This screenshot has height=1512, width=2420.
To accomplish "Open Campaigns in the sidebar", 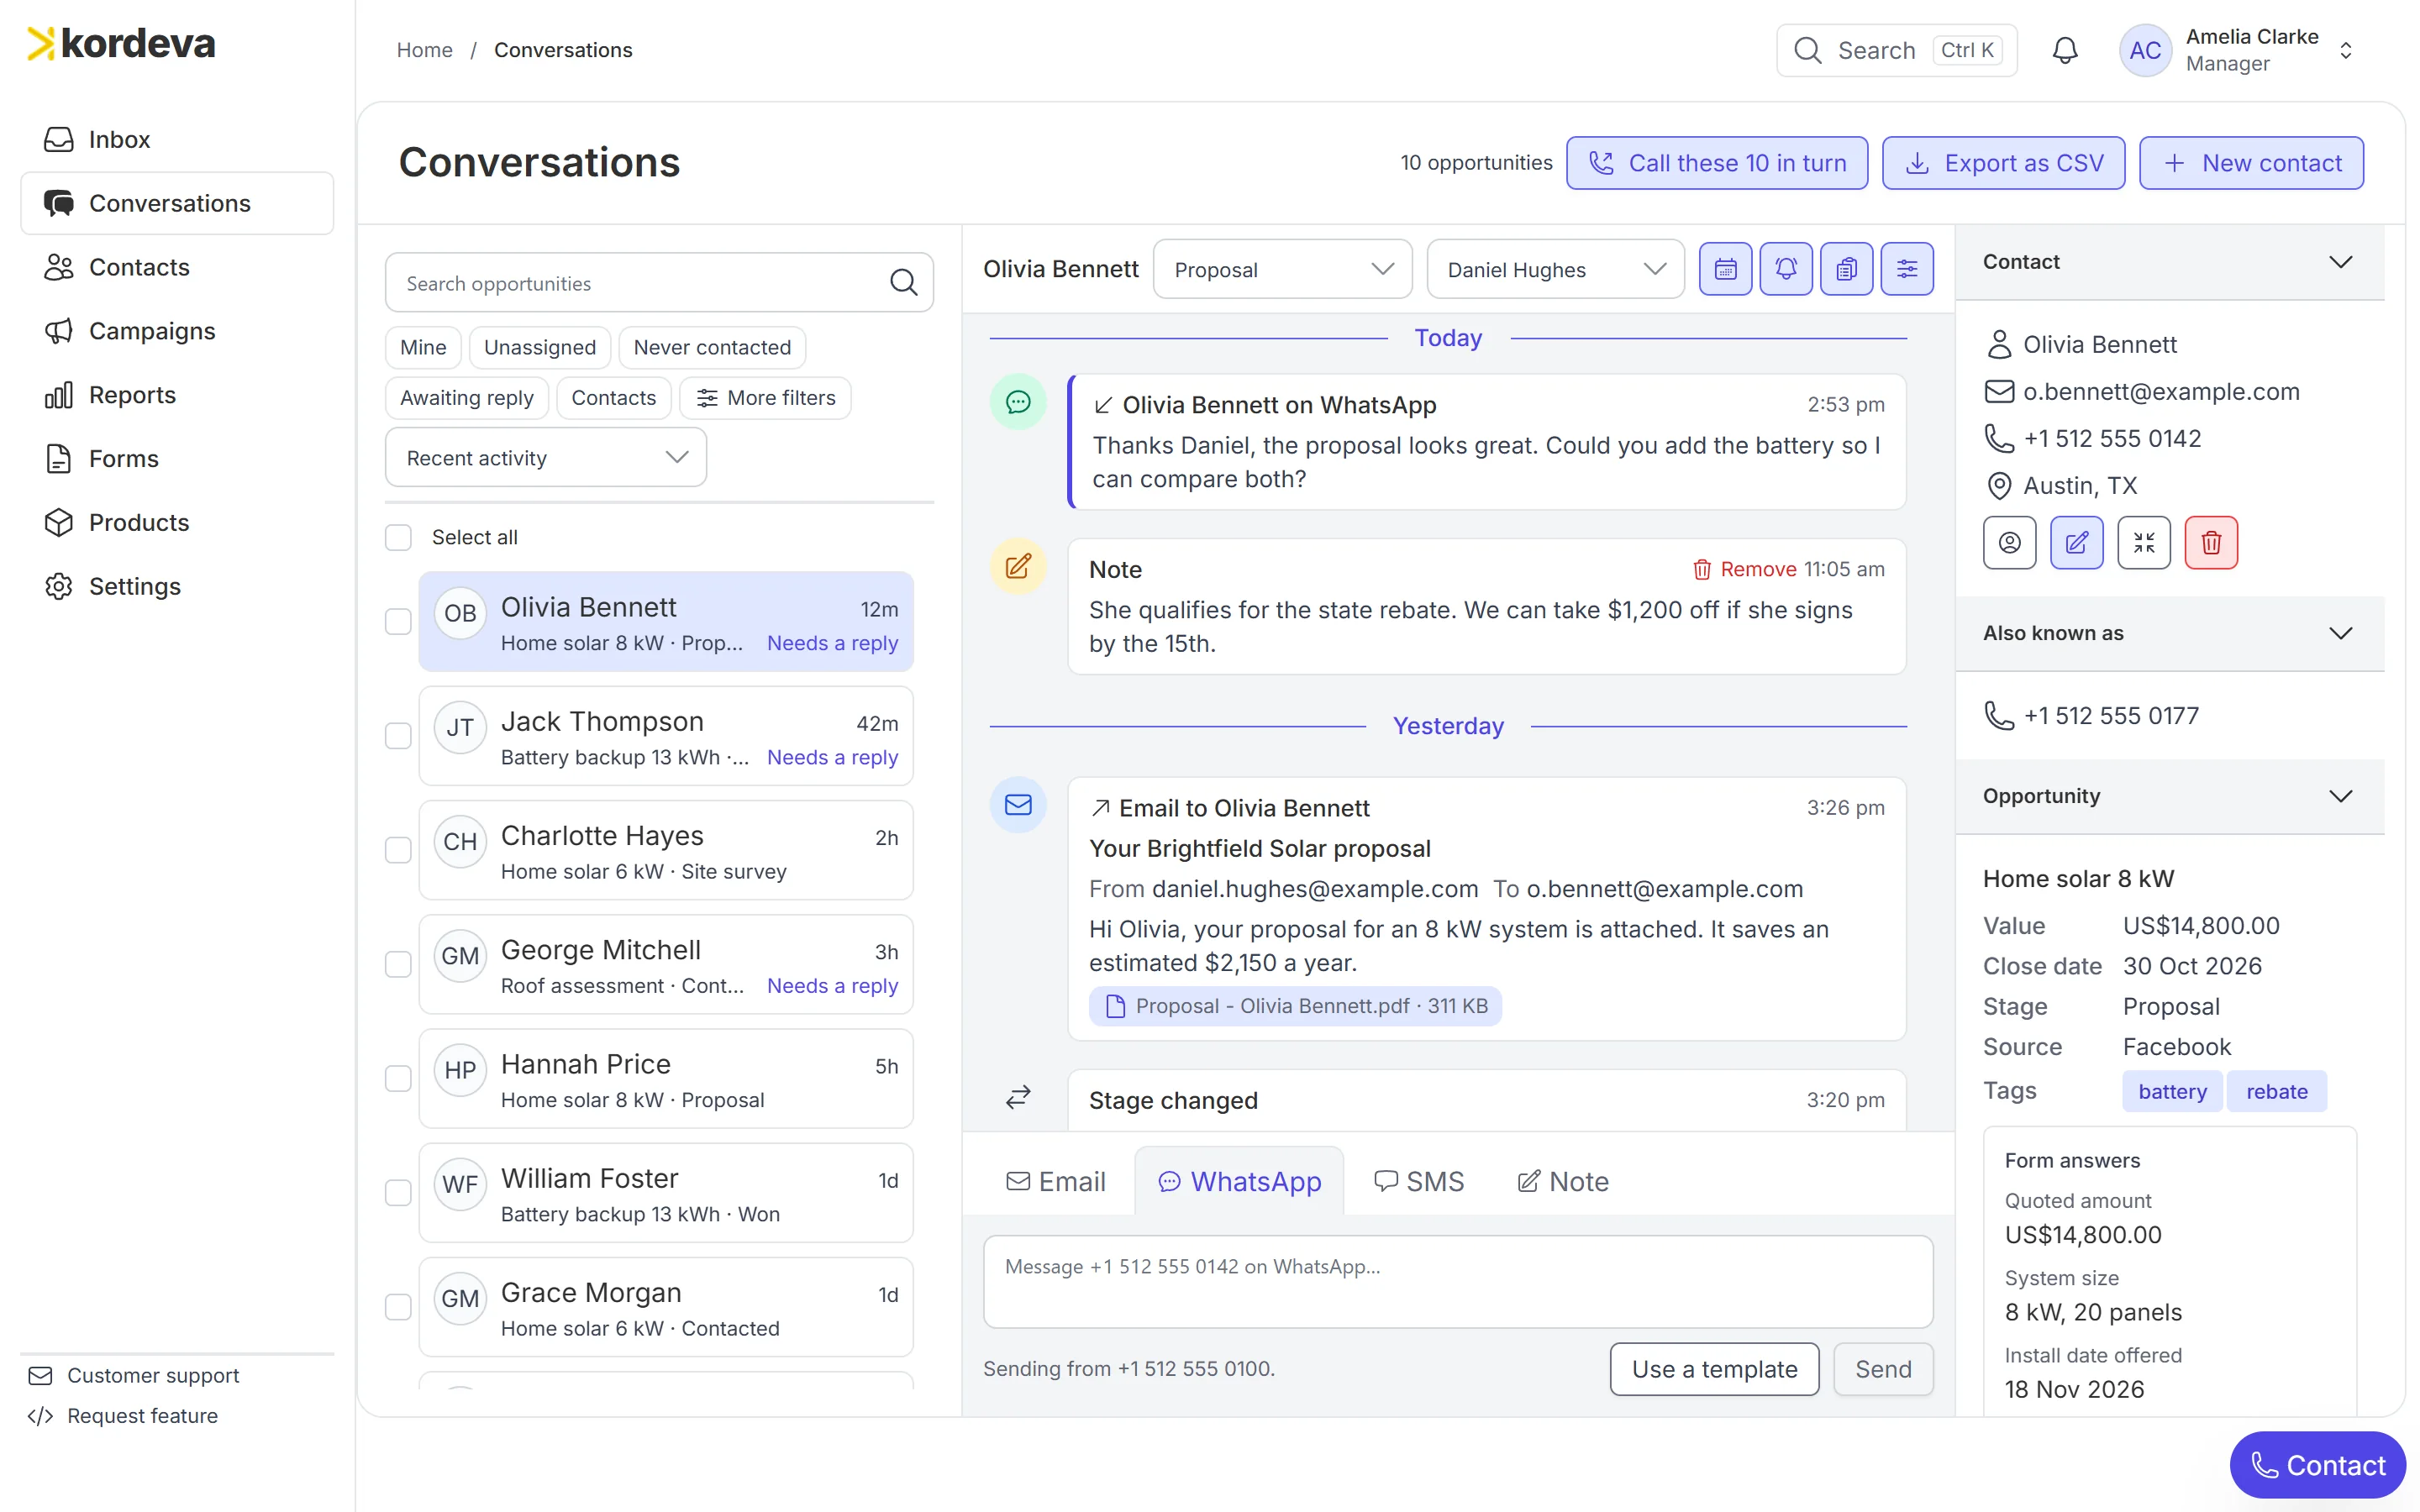I will [177, 331].
